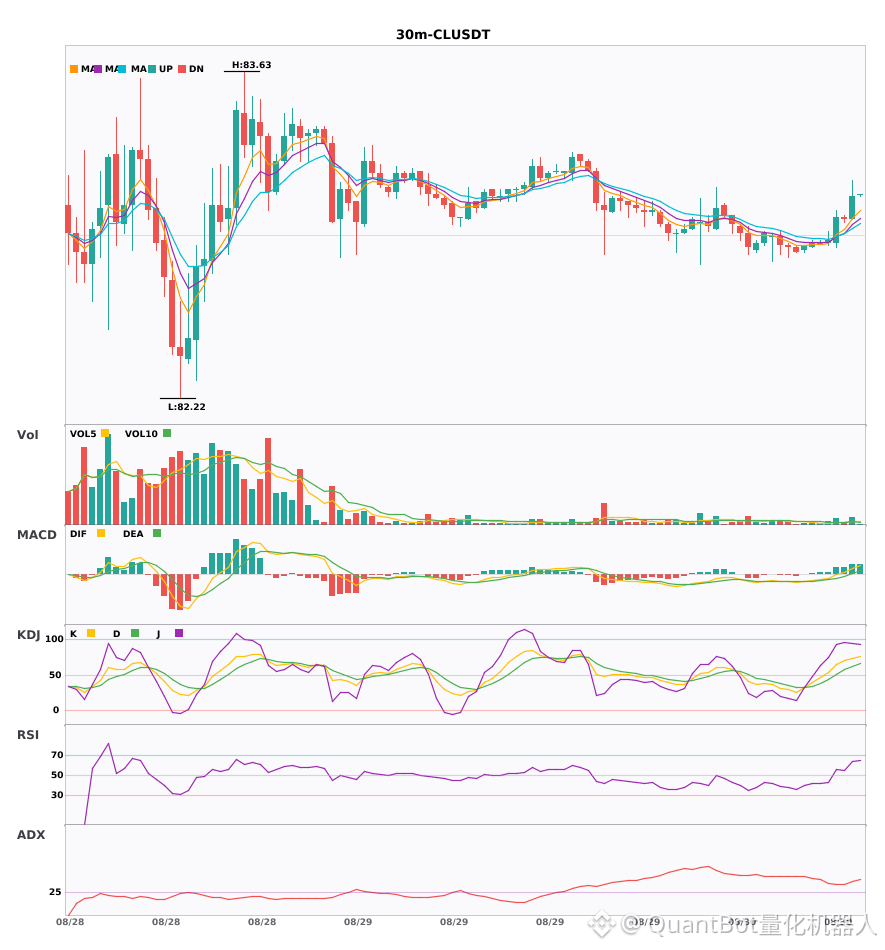Select the MACD panel label

click(36, 535)
